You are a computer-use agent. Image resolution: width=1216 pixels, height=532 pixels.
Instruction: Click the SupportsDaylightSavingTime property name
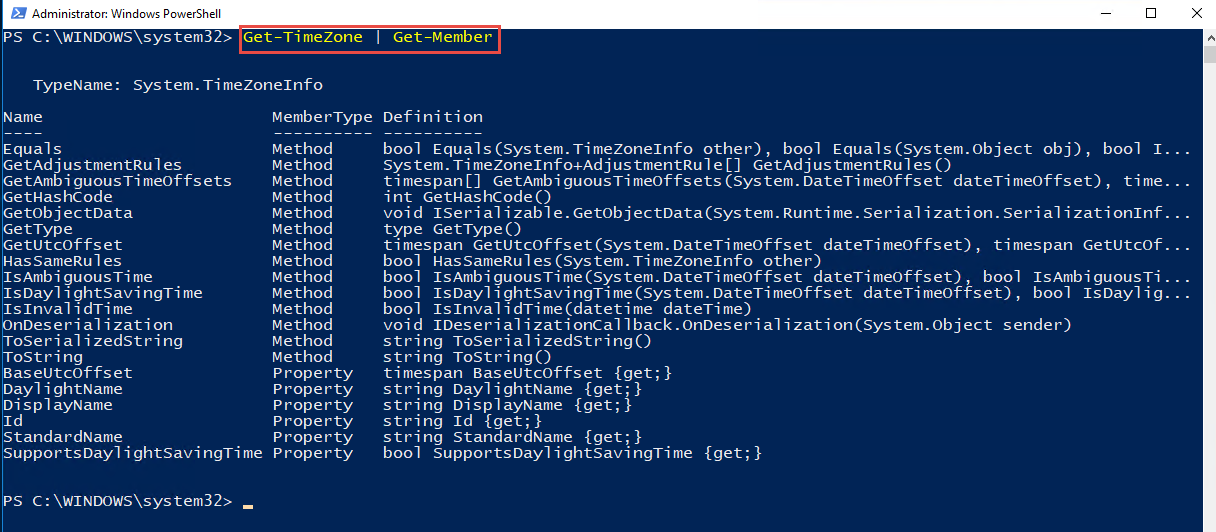pyautogui.click(x=132, y=453)
